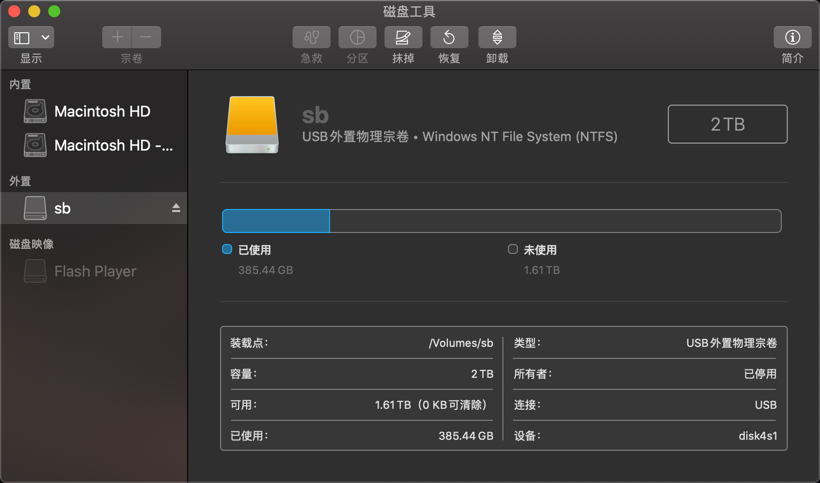The height and width of the screenshot is (483, 820).
Task: Click the 已使用 blue legend swatch
Action: [227, 249]
